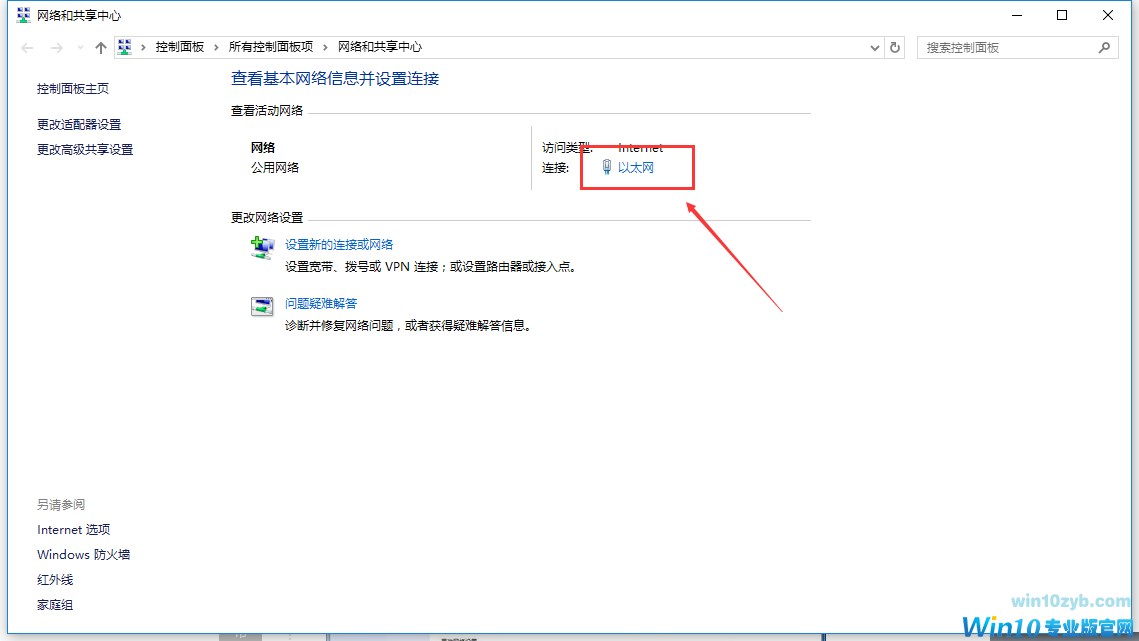Expand the address bar history dropdown
Viewport: 1139px width, 641px height.
click(874, 47)
